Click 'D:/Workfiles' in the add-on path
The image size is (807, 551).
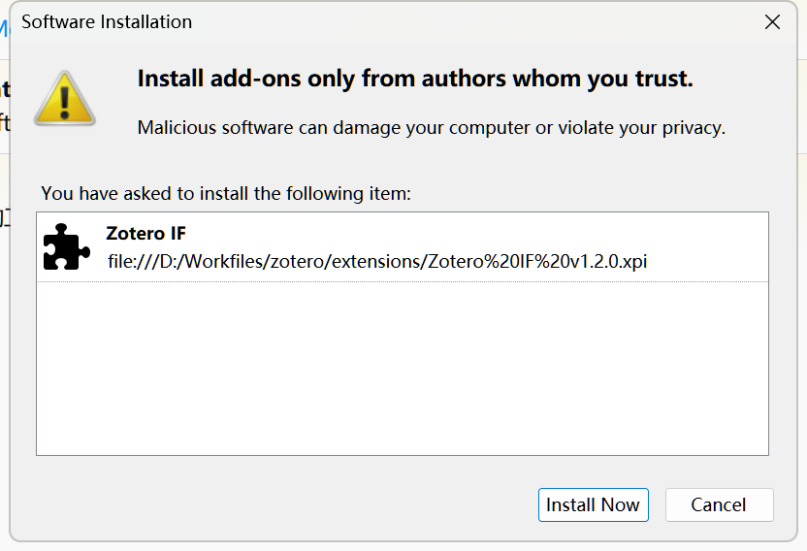(214, 261)
